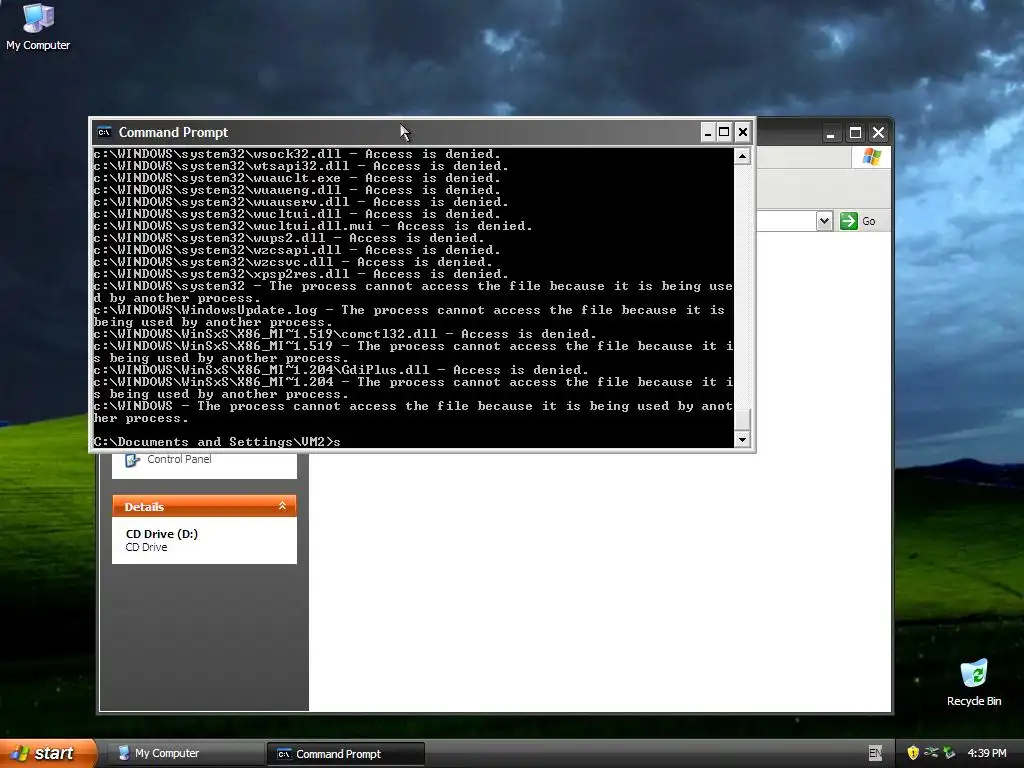Click the Control Panel icon in the sidebar

pyautogui.click(x=133, y=460)
